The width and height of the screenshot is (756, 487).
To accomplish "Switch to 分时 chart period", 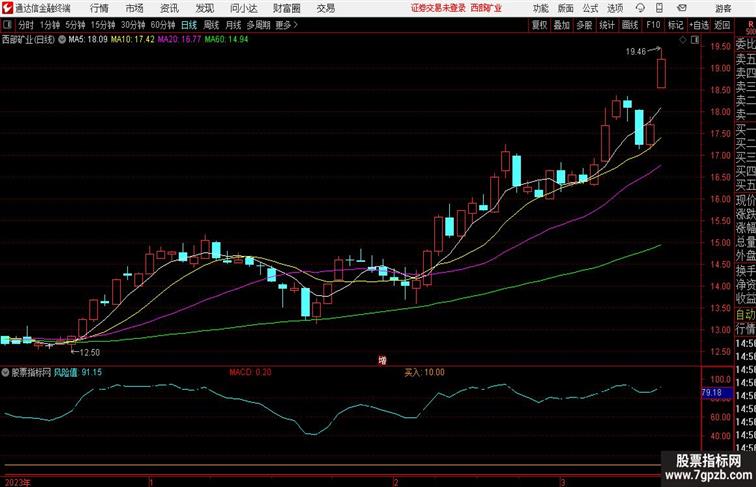I will [x=26, y=25].
